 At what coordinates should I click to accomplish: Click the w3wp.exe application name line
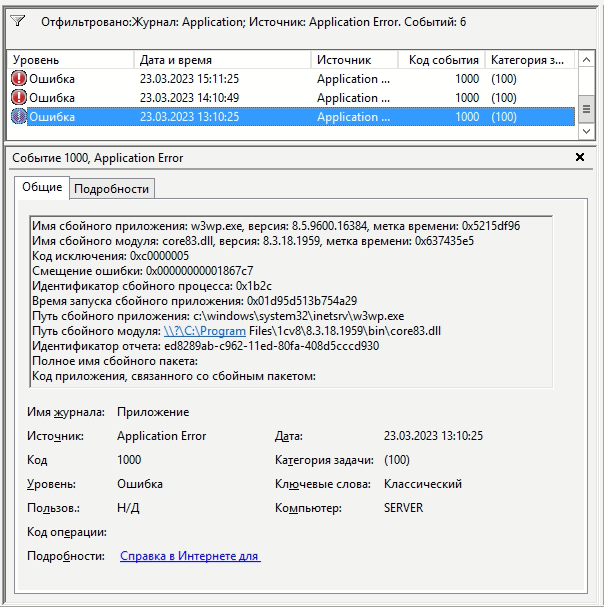pyautogui.click(x=276, y=226)
